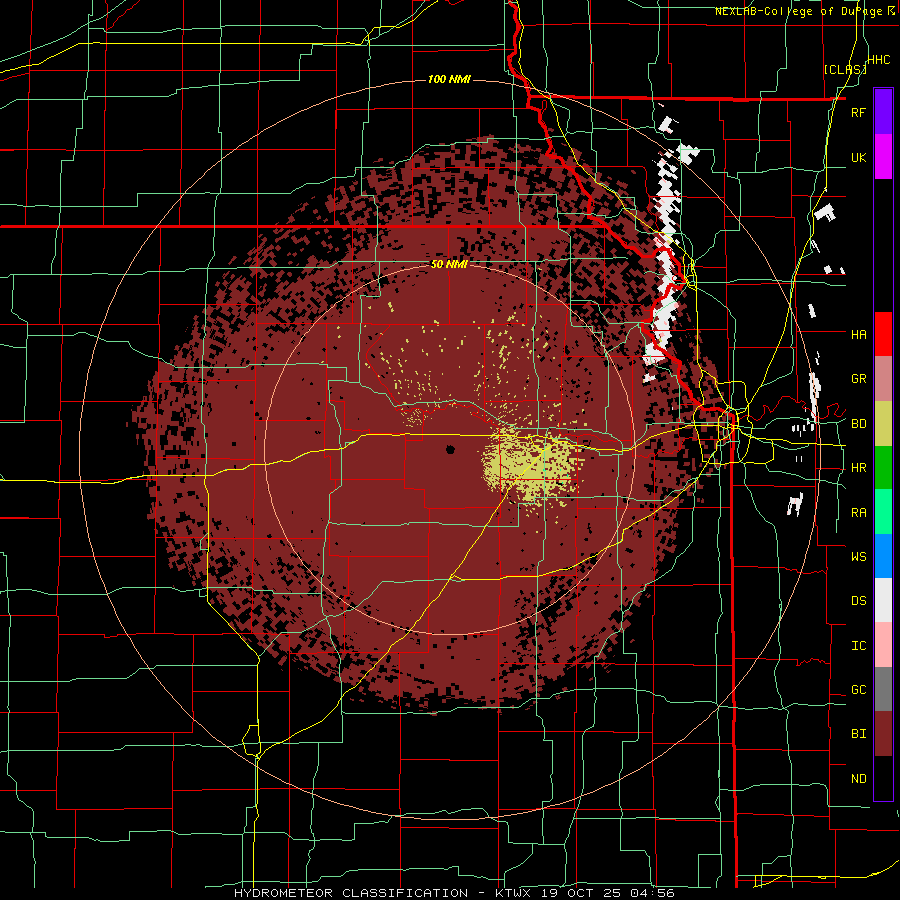Image resolution: width=900 pixels, height=900 pixels.
Task: Select the GR legend color block
Action: (x=883, y=379)
